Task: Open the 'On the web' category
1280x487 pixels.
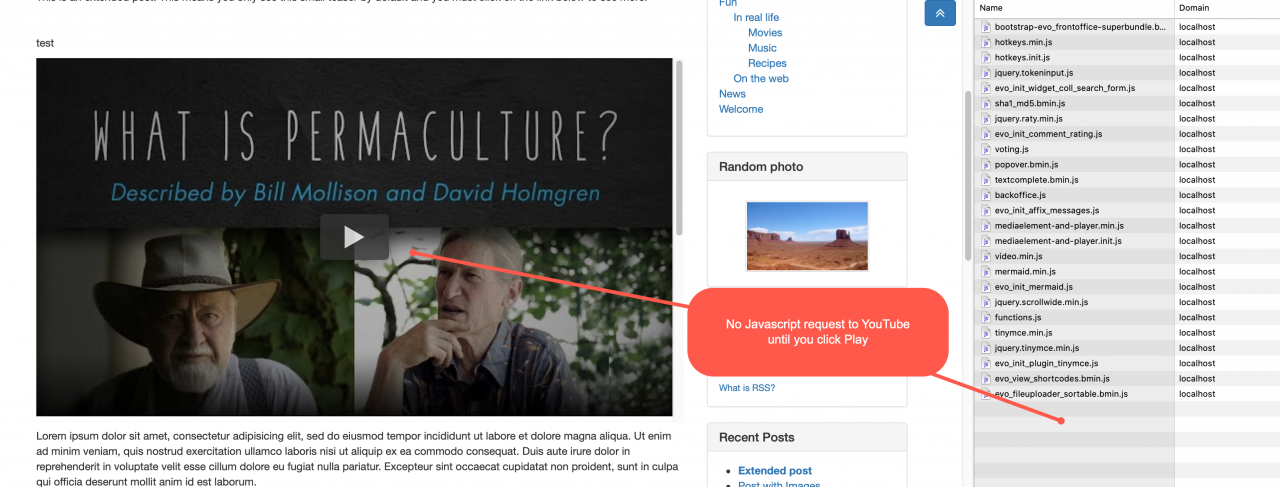Action: [761, 78]
